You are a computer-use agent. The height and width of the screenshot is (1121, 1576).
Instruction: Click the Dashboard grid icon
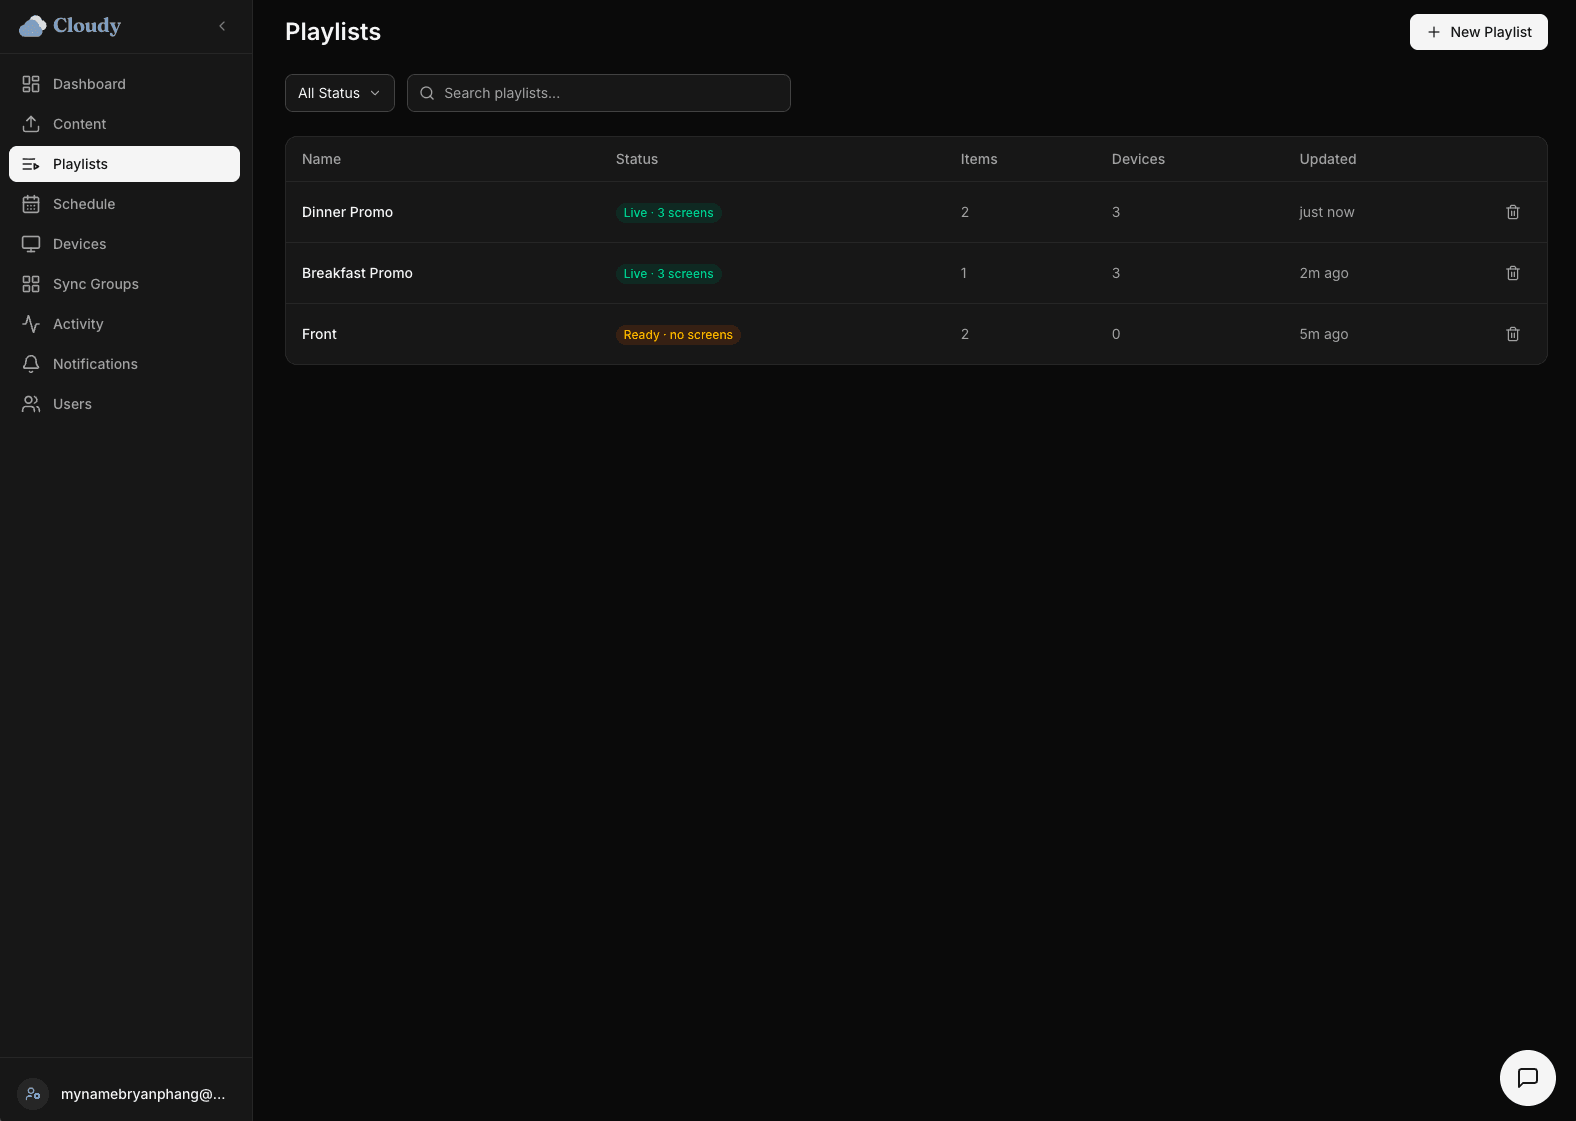pos(31,84)
